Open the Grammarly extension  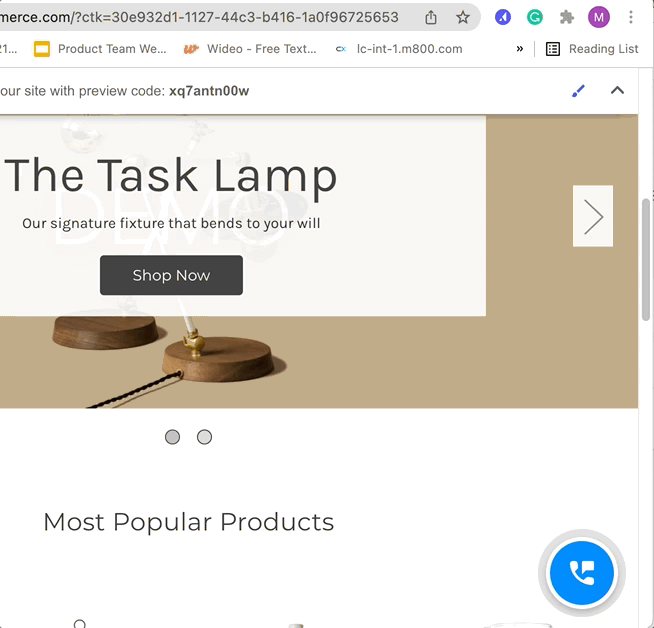(x=535, y=17)
